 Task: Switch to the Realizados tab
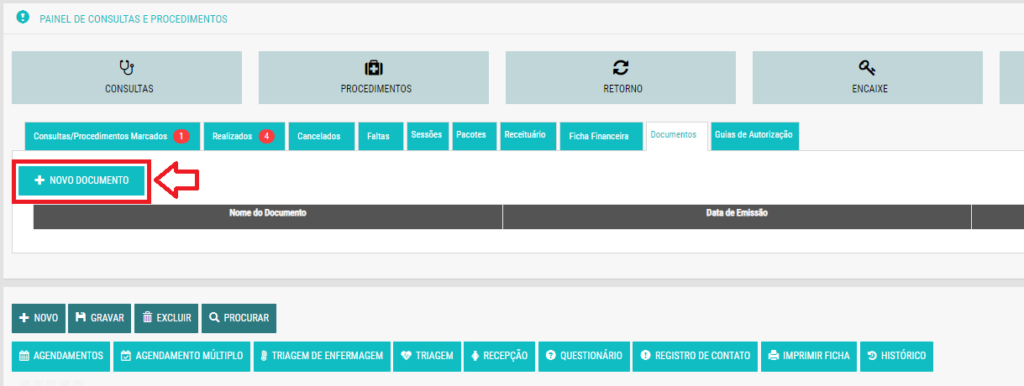244,137
